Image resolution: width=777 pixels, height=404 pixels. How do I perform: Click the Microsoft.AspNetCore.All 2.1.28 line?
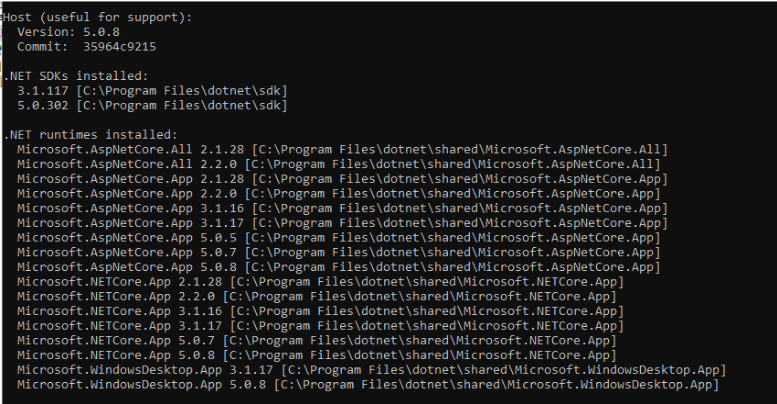342,150
